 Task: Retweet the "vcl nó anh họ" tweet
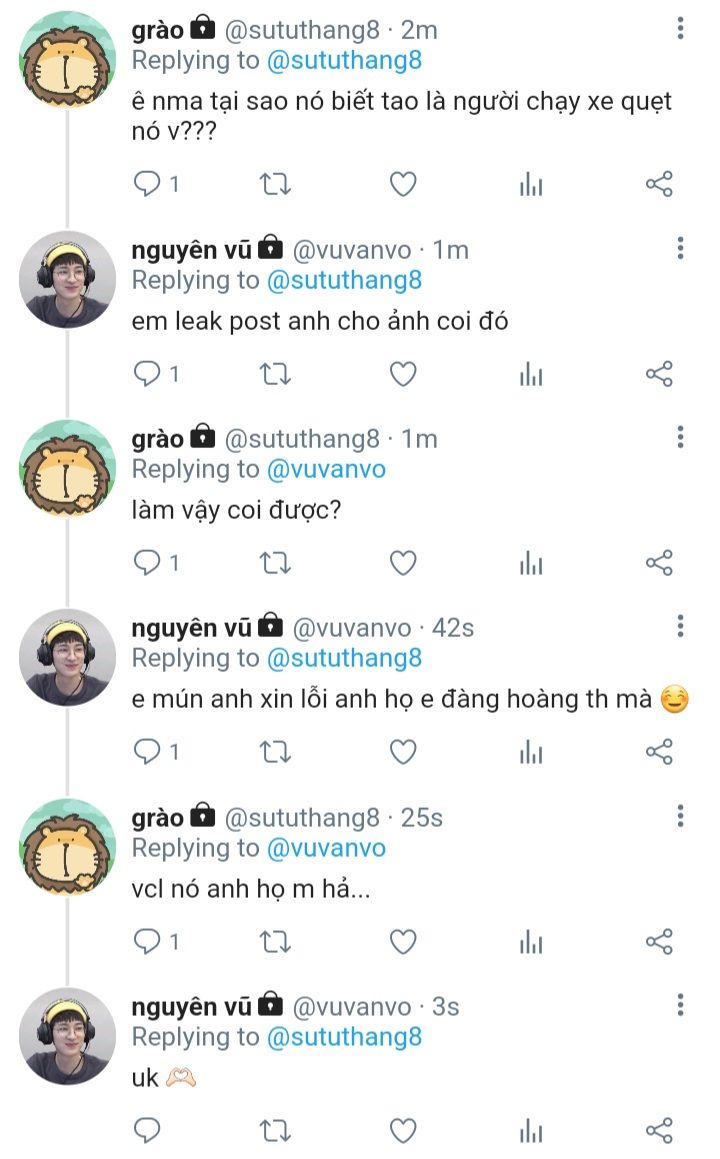[275, 941]
